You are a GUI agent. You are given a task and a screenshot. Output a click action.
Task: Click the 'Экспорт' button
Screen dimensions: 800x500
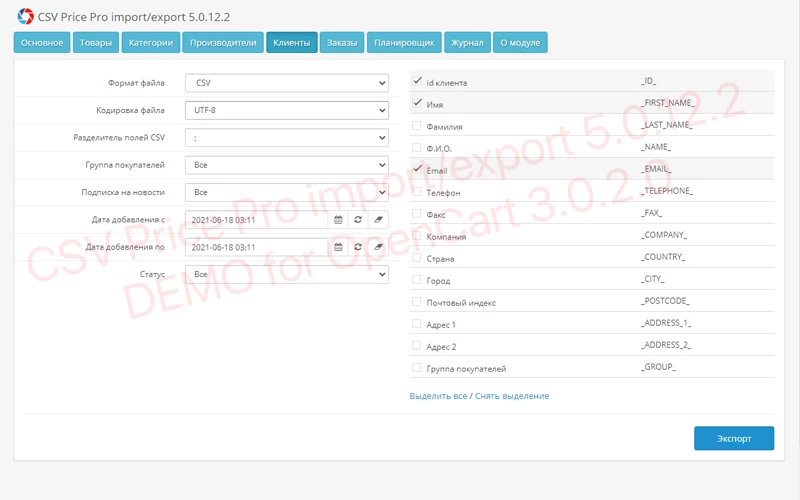(734, 438)
